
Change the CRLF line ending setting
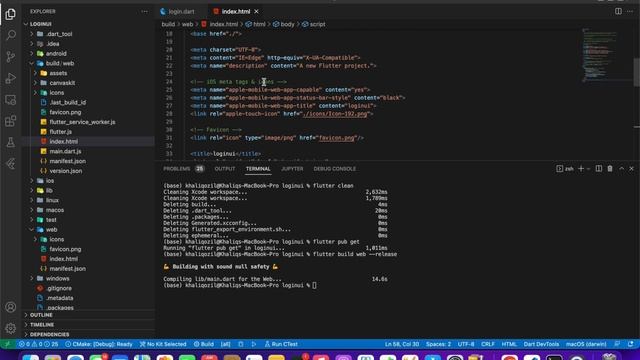coord(488,344)
